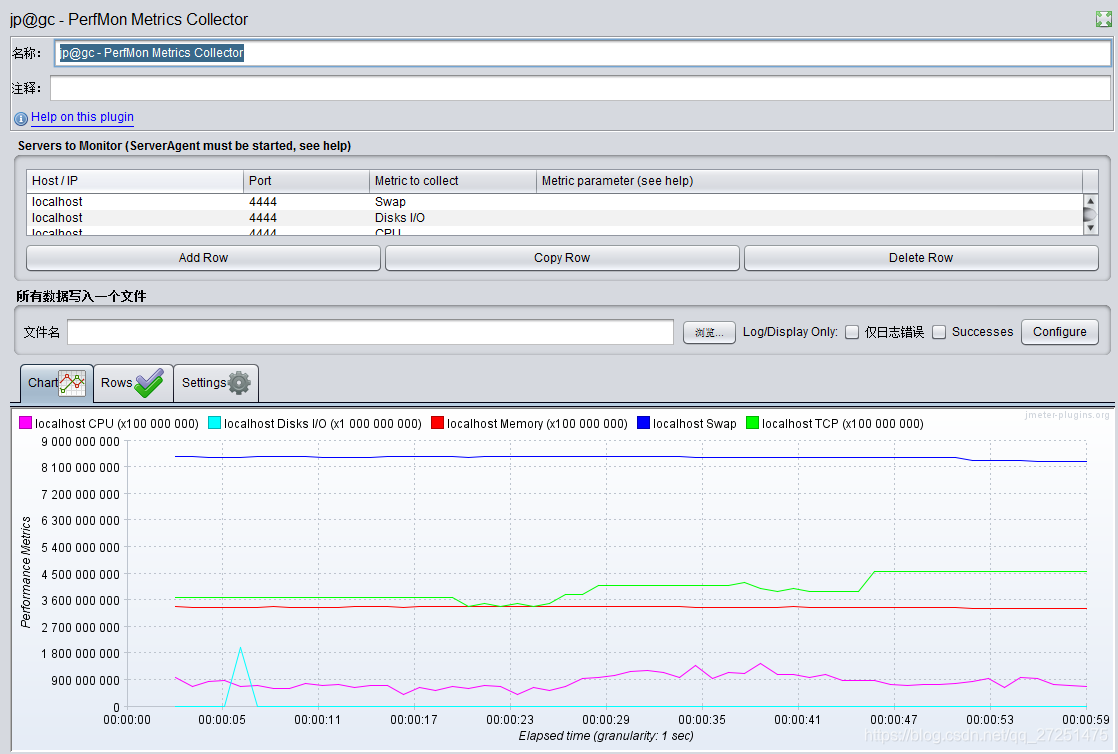Click the localhost CPU legend label
1118x754 pixels.
click(117, 424)
